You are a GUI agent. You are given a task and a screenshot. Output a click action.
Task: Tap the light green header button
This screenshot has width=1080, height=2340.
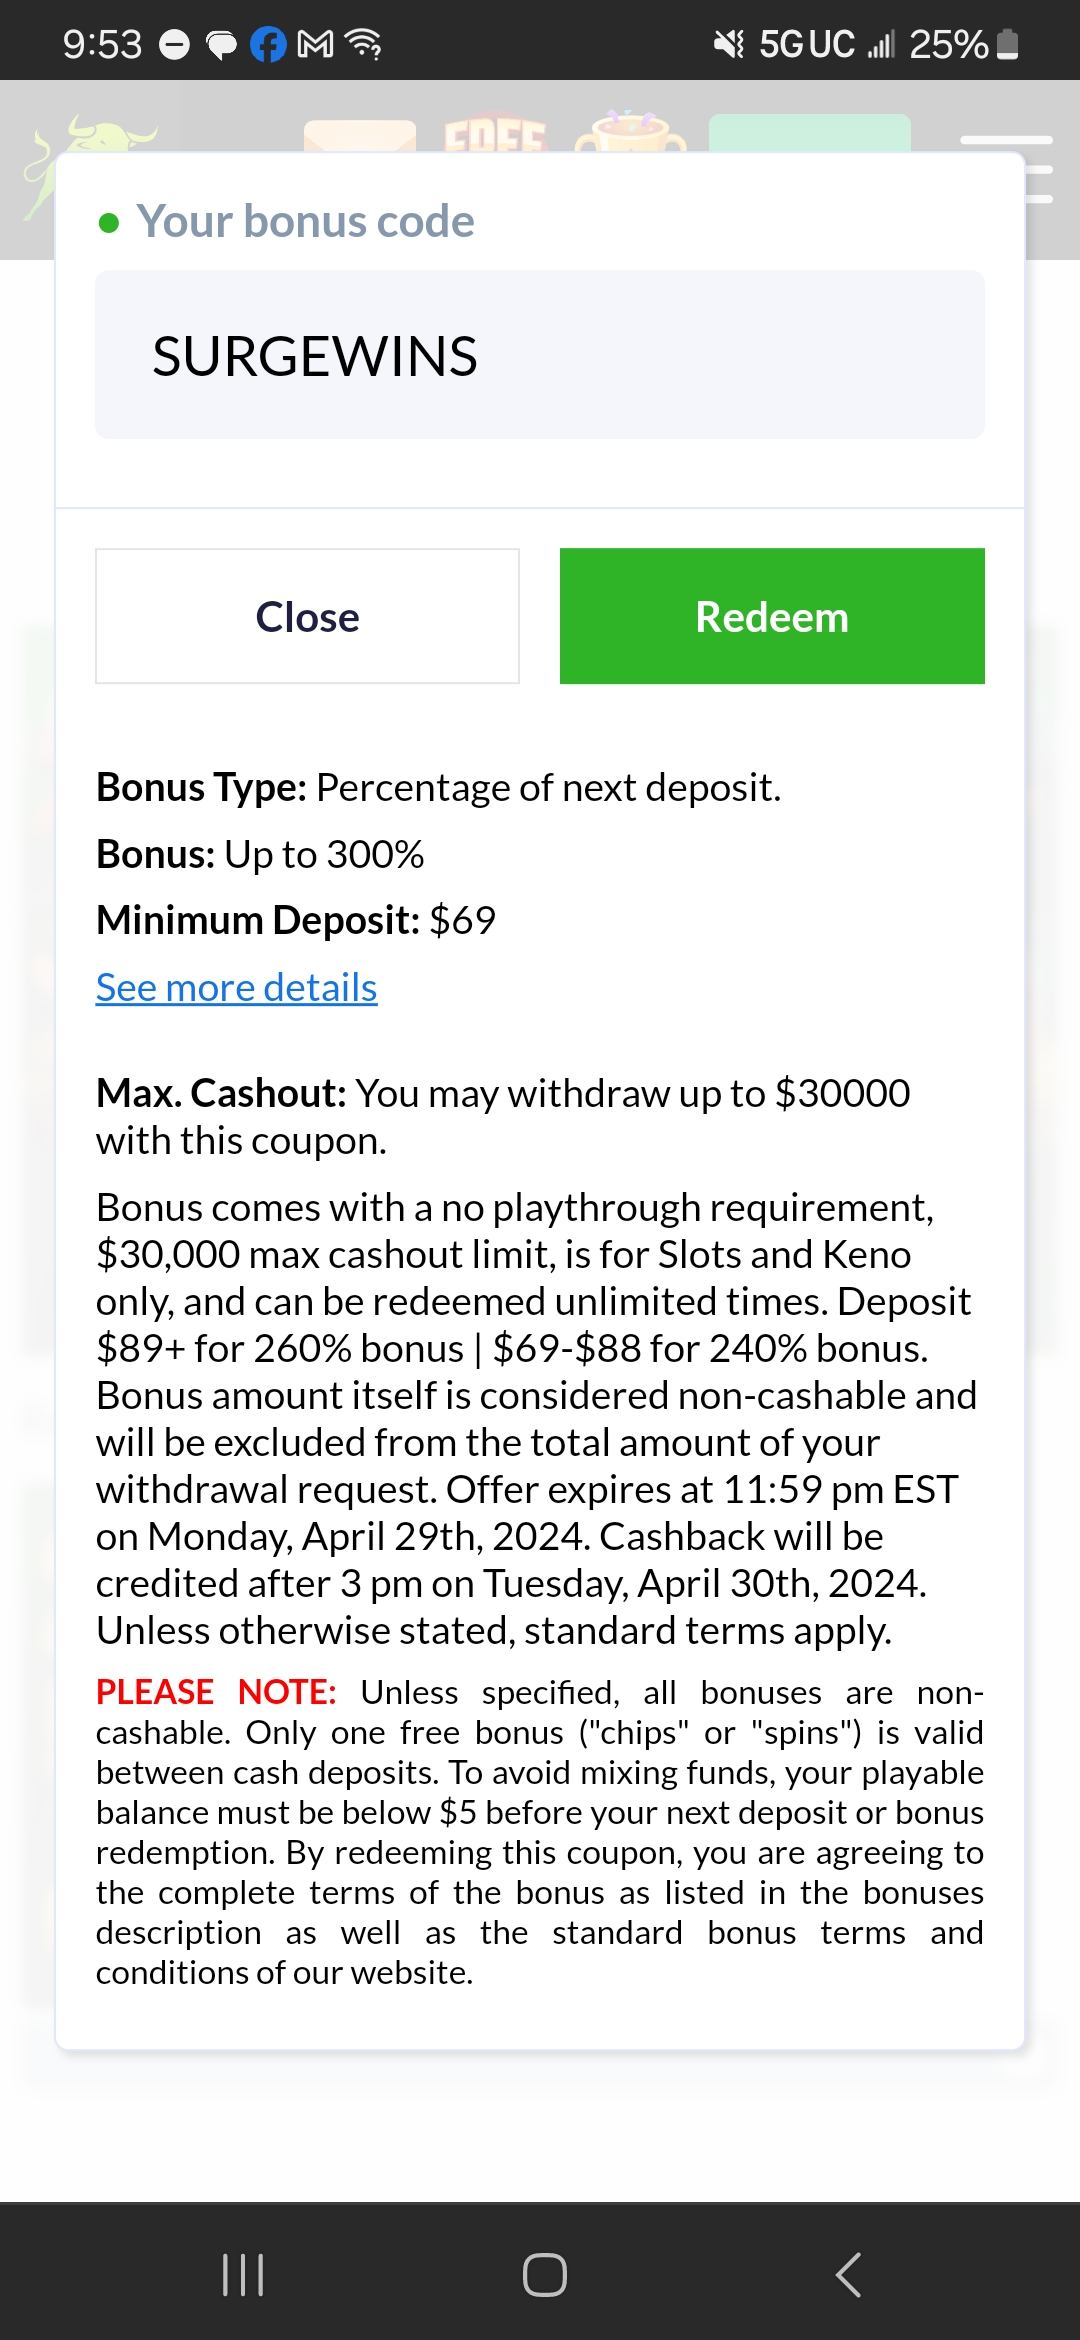click(x=809, y=133)
